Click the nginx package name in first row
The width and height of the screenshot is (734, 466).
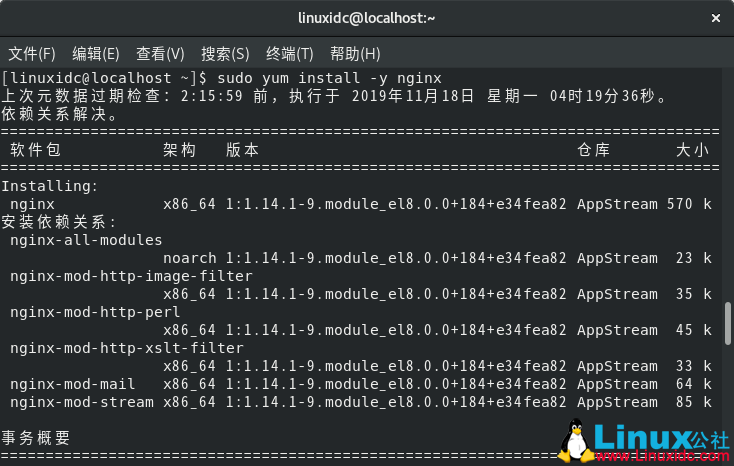pyautogui.click(x=32, y=204)
